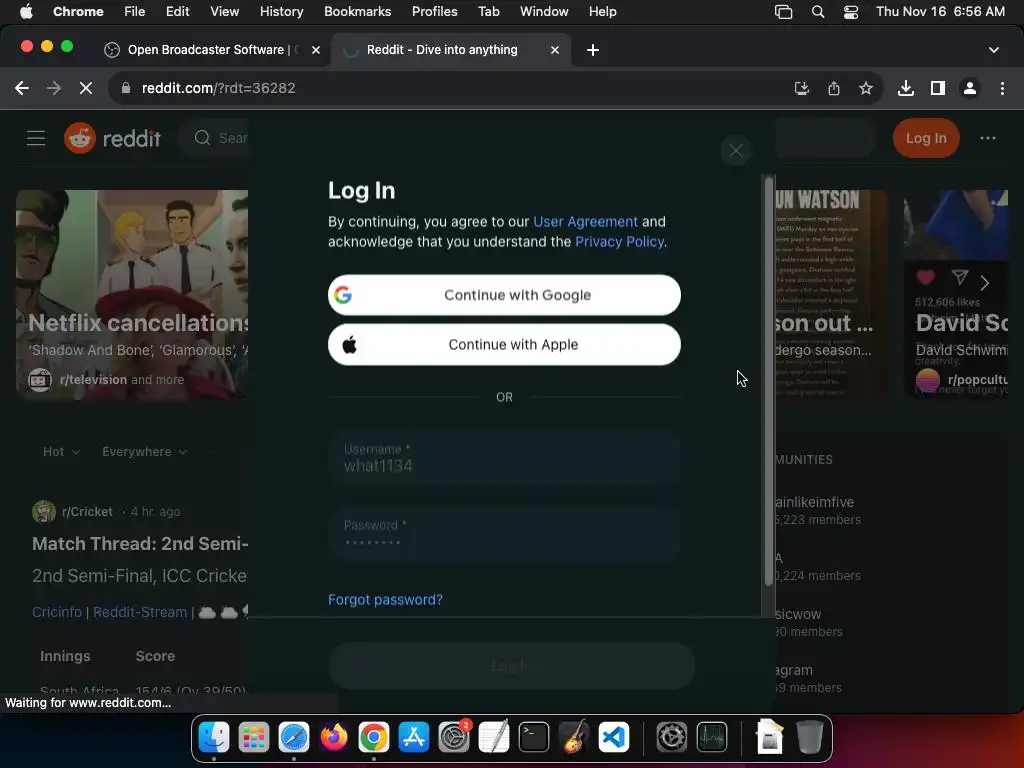Open Chrome downloads

[906, 88]
